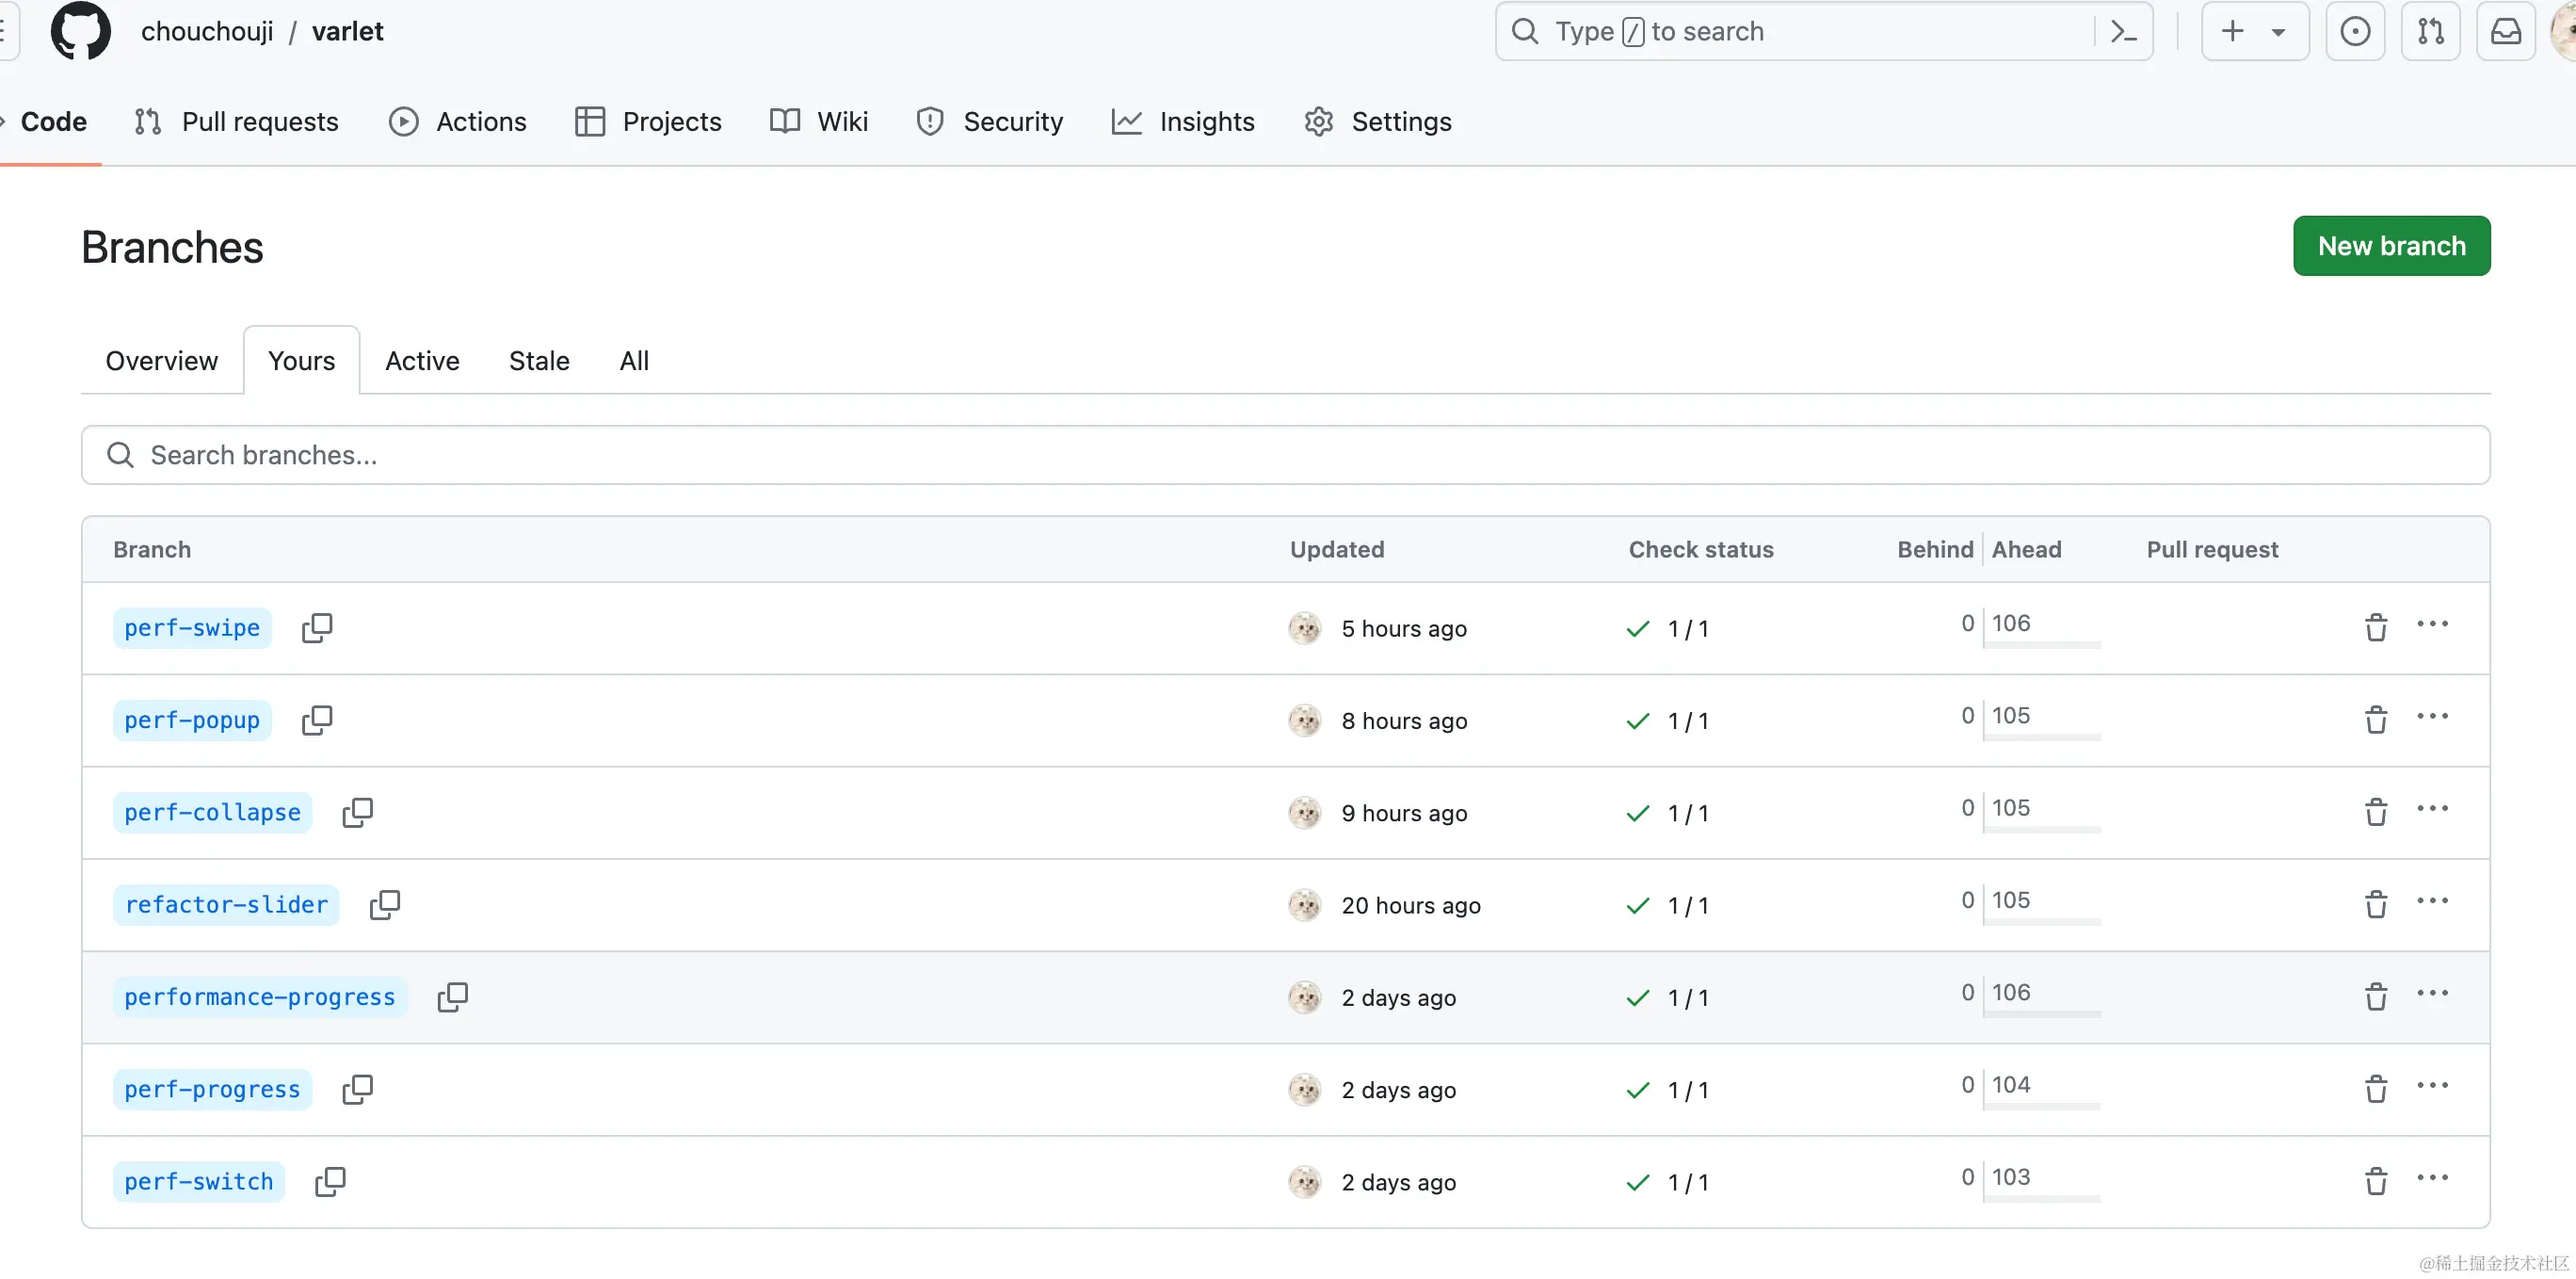Open more options for perf-progress

[x=2432, y=1085]
